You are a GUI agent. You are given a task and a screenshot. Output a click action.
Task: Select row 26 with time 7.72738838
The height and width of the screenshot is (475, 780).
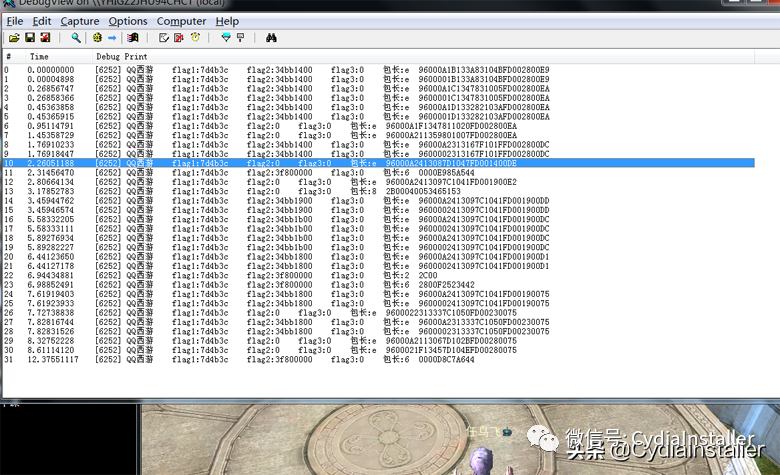[x=379, y=313]
